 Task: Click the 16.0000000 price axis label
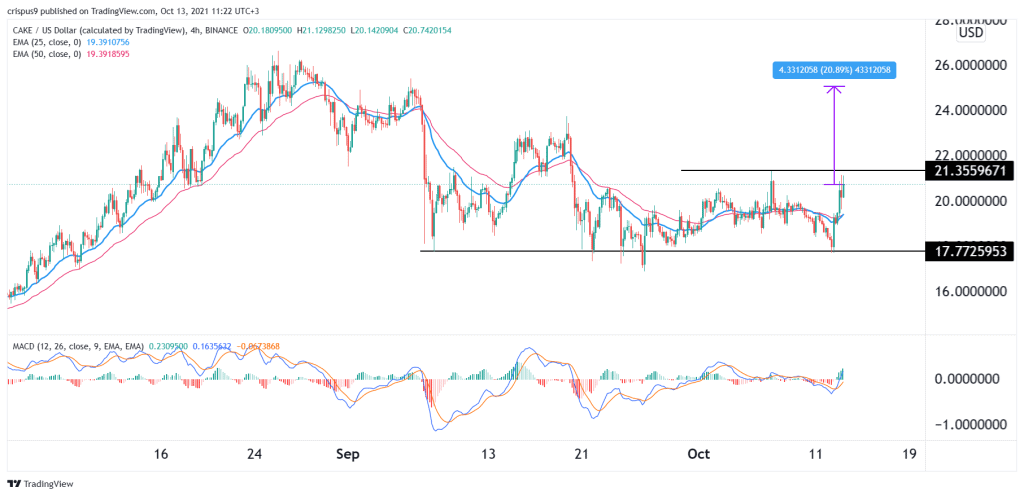(970, 291)
